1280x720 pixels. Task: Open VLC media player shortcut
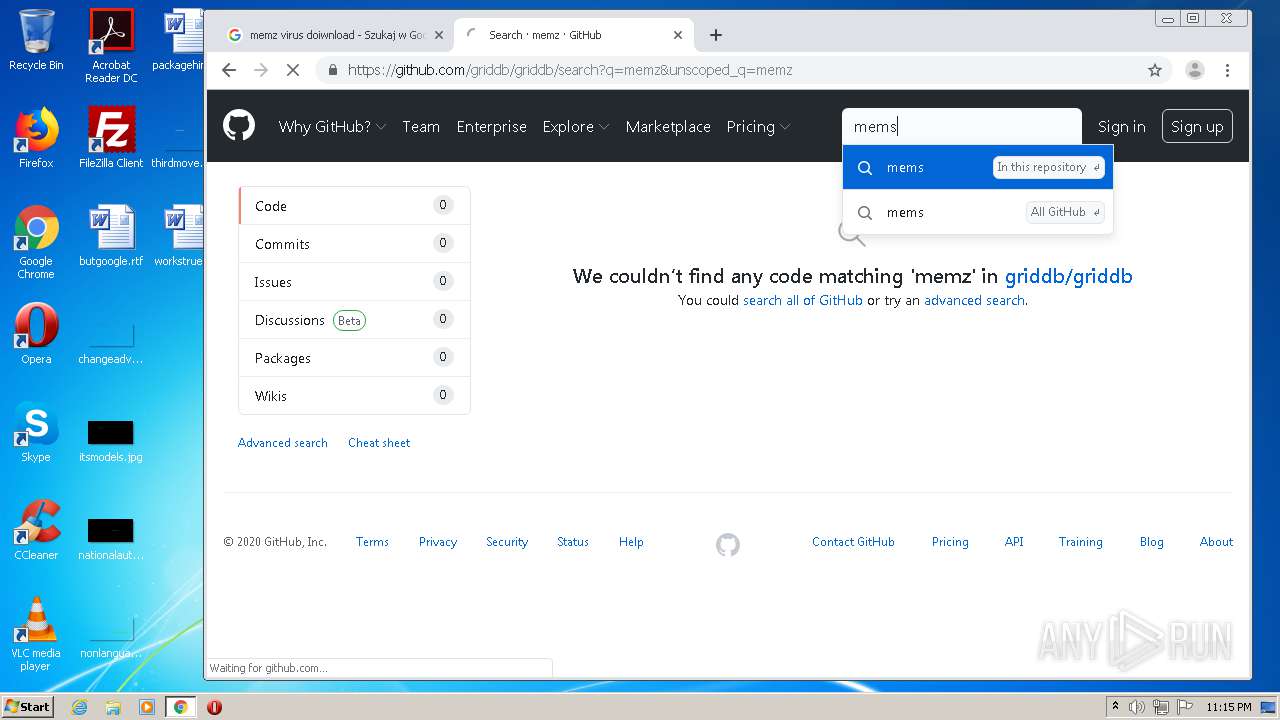36,634
